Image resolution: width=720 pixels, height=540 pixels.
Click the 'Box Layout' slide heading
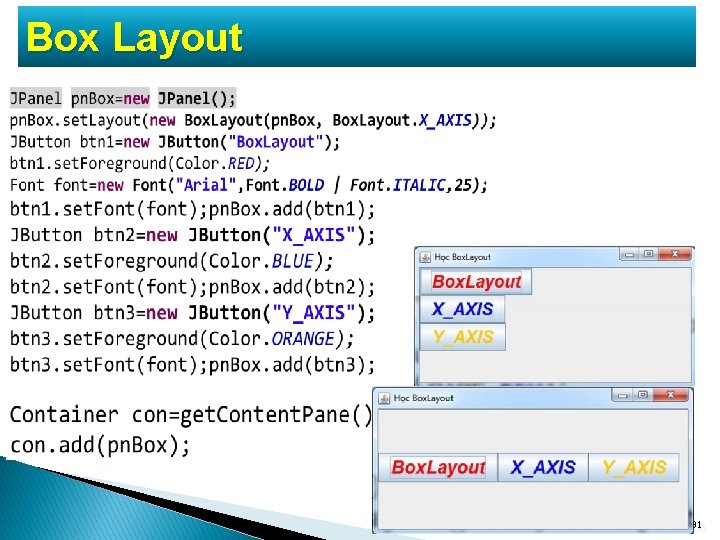[x=134, y=37]
